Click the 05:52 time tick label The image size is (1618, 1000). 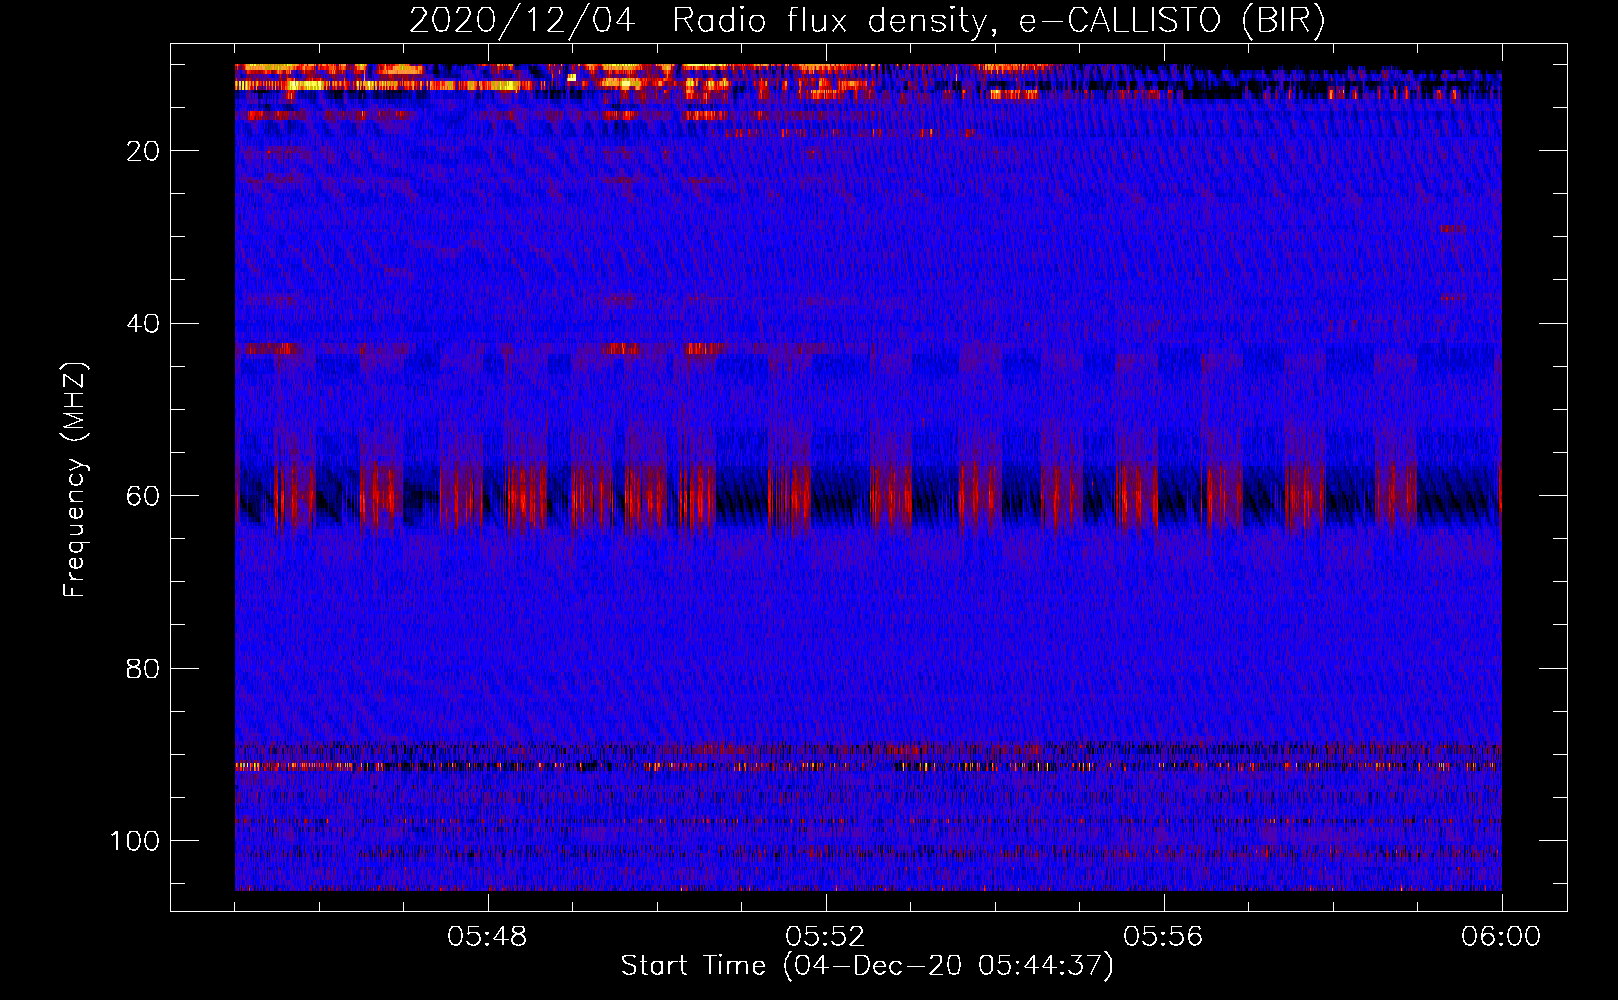click(825, 937)
